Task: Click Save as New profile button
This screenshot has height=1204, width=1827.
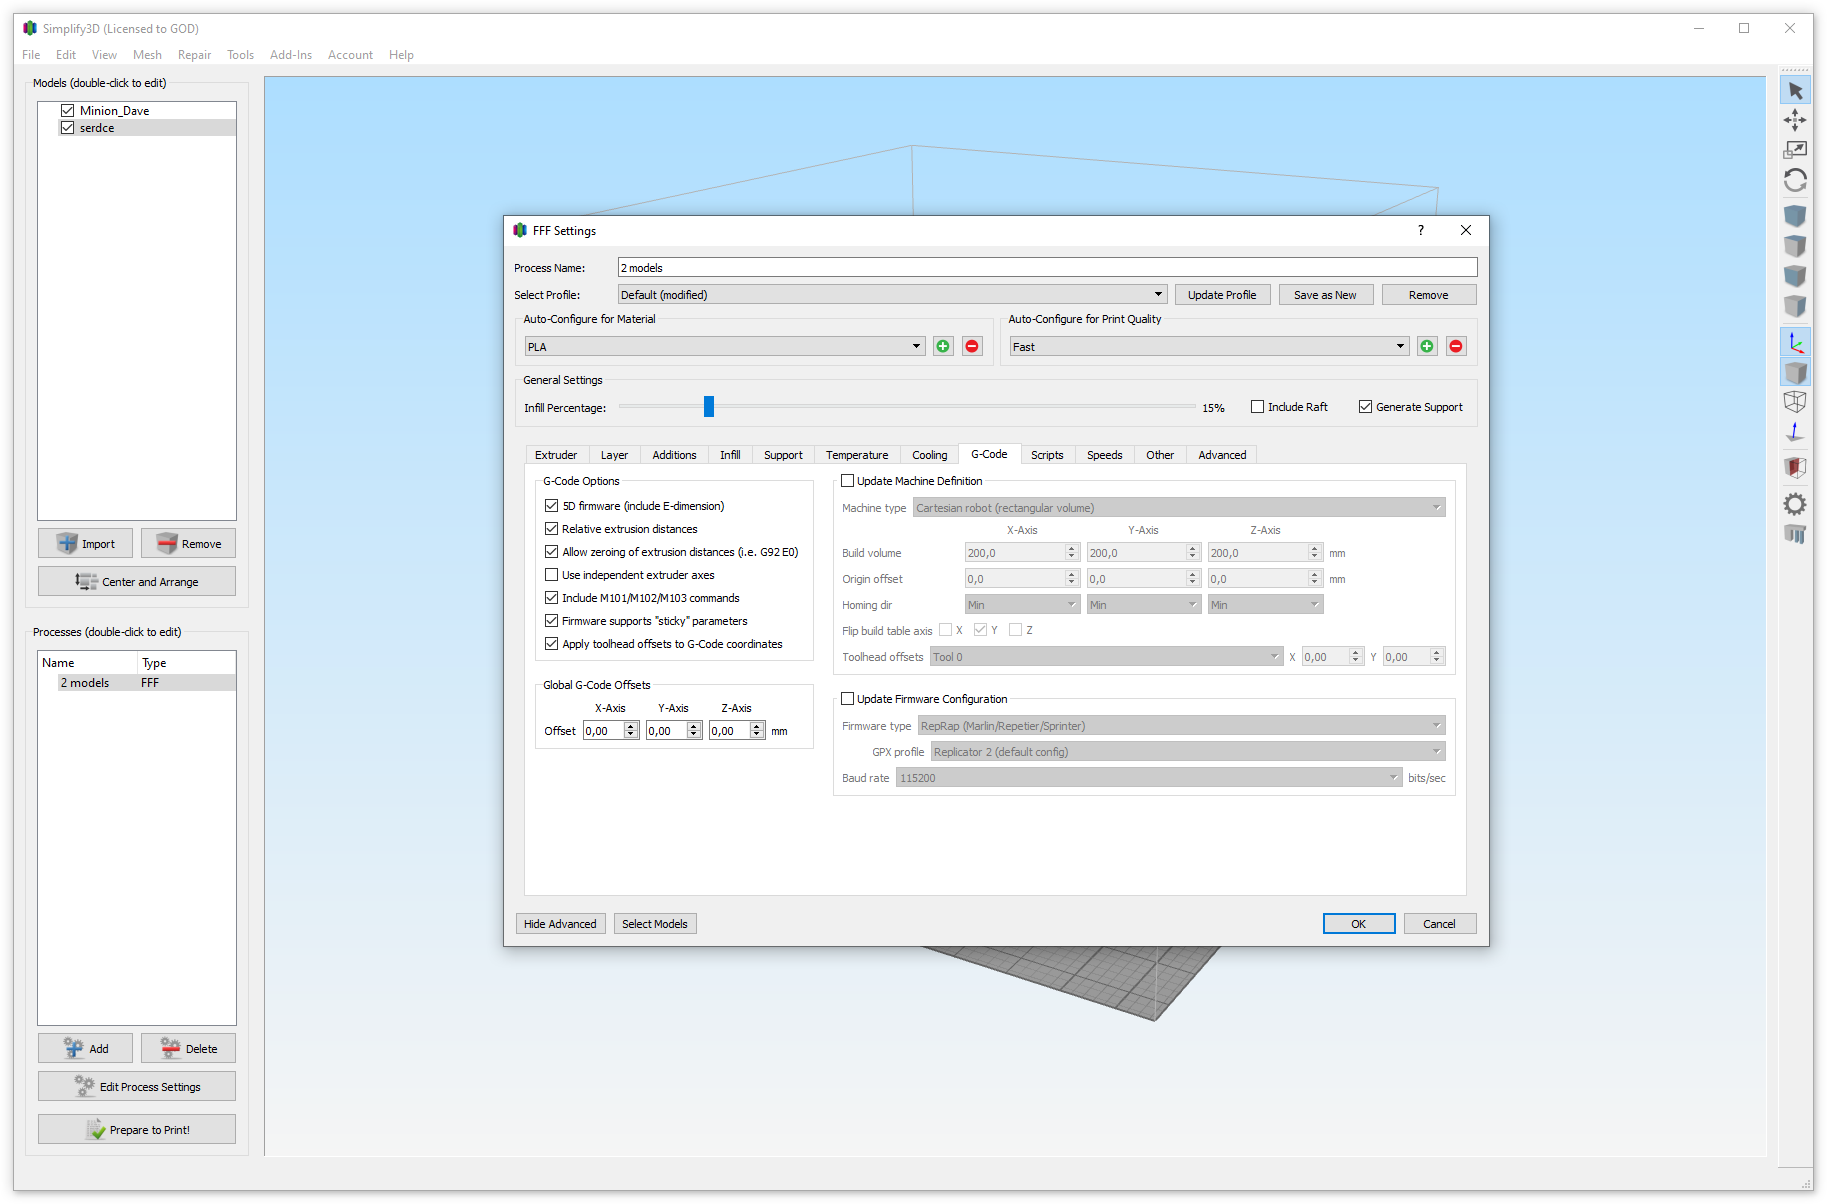Action: pyautogui.click(x=1325, y=295)
